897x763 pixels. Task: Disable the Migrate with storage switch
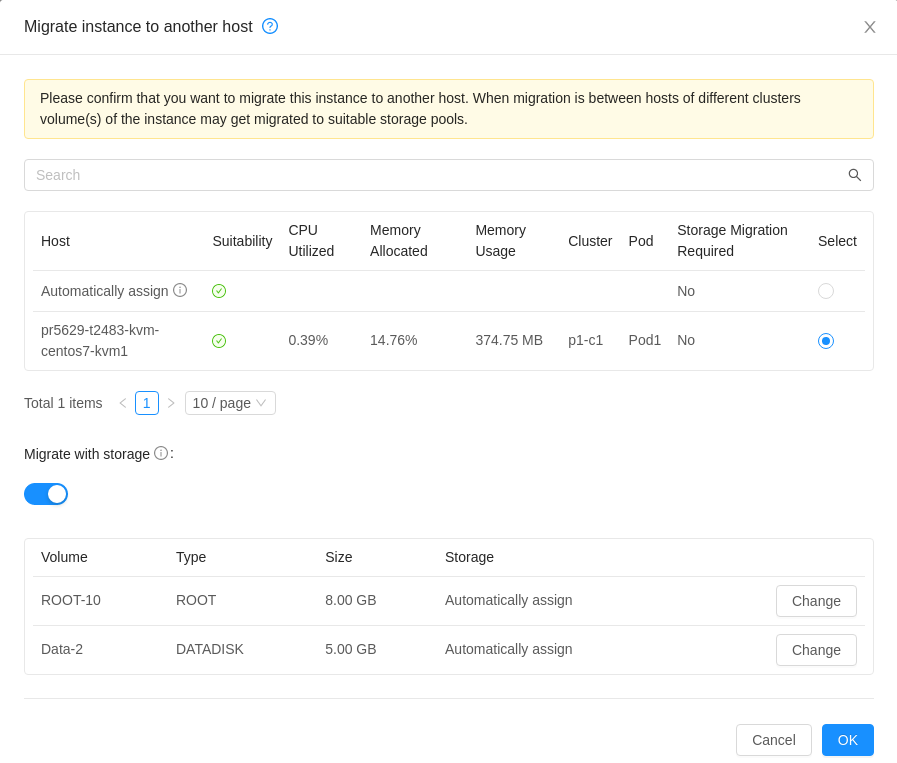(46, 494)
